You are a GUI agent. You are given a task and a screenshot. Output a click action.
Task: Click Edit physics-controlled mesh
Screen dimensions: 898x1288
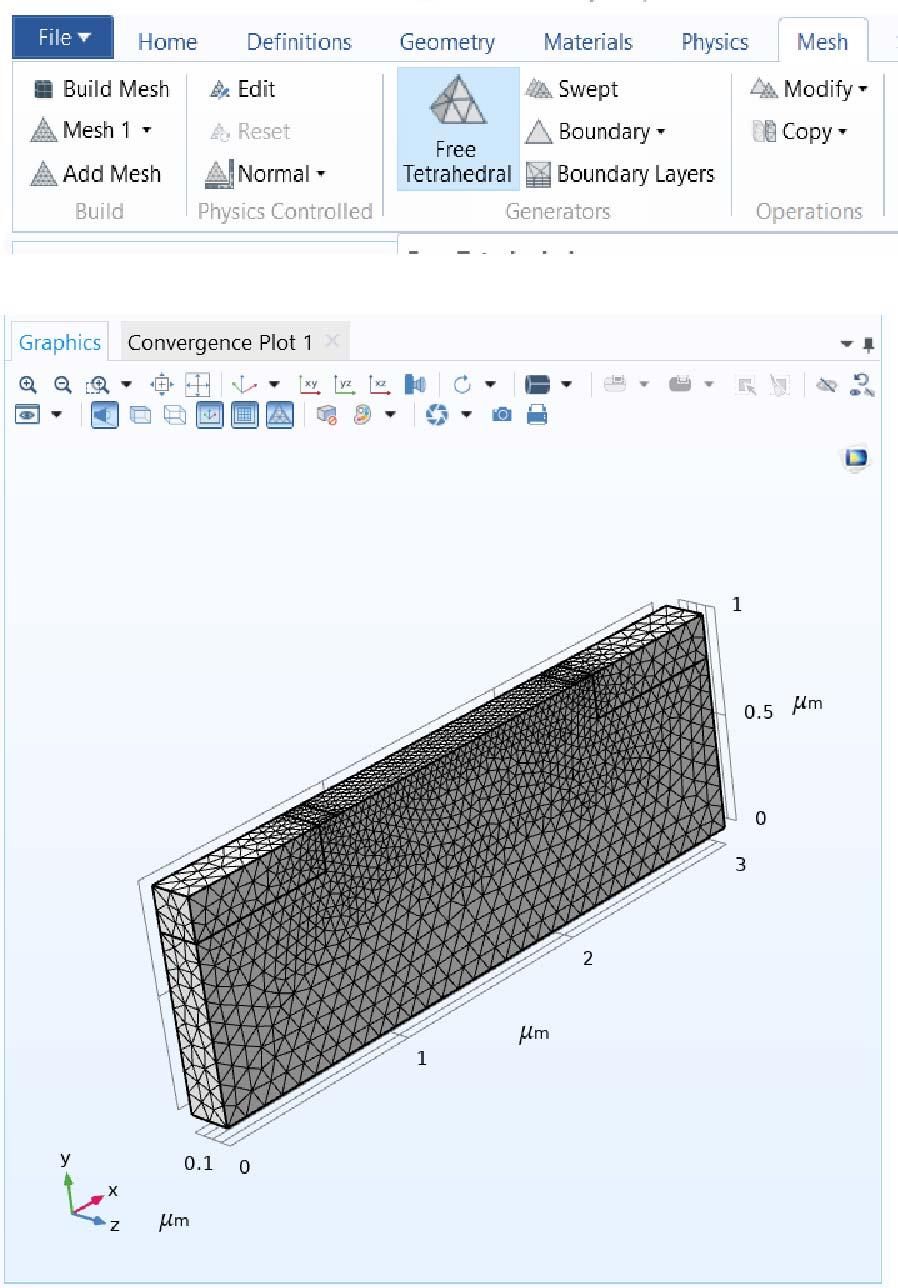[x=242, y=89]
